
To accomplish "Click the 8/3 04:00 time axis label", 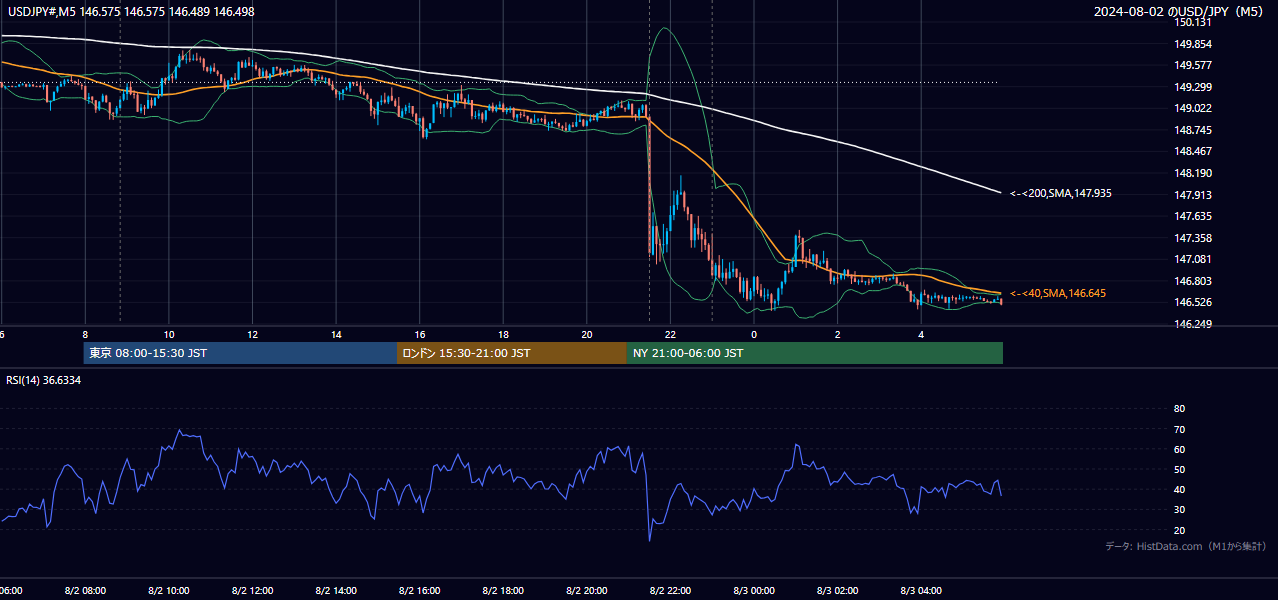I will pyautogui.click(x=922, y=591).
